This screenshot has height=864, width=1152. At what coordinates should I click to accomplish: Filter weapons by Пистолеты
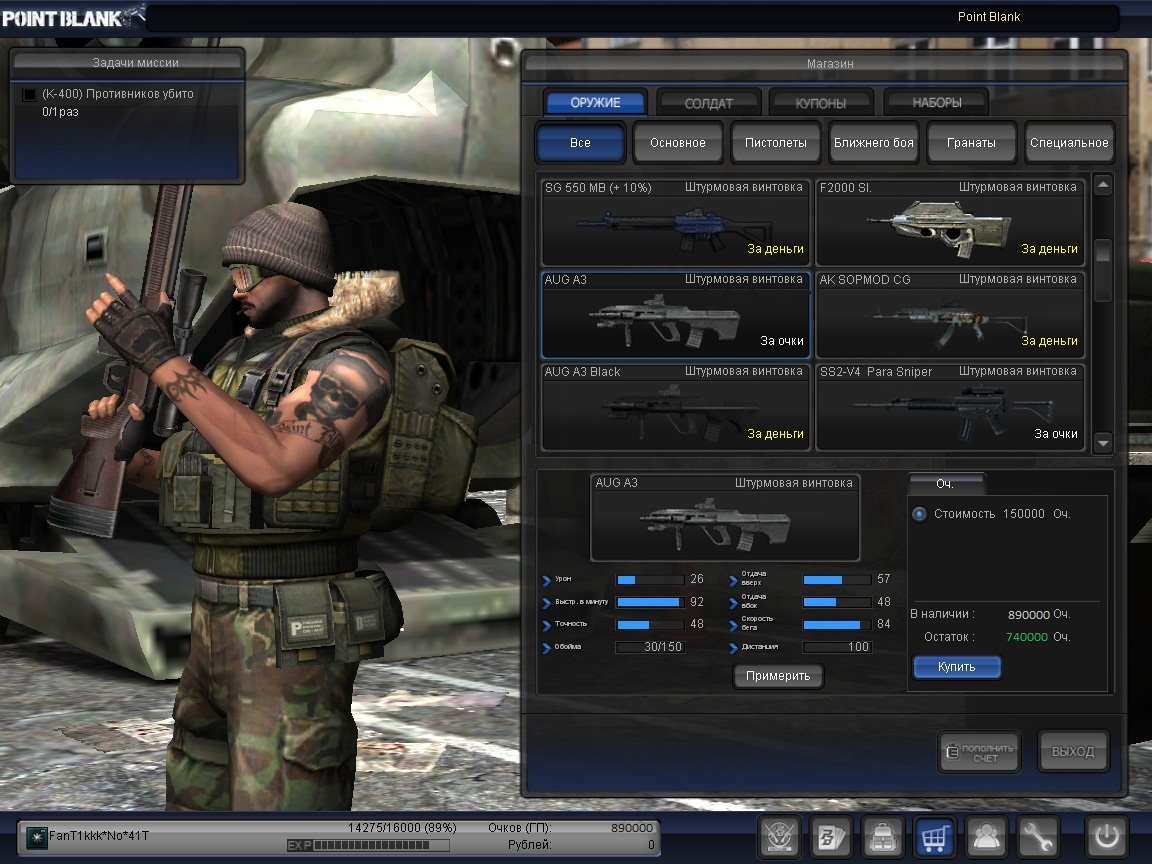tap(776, 143)
